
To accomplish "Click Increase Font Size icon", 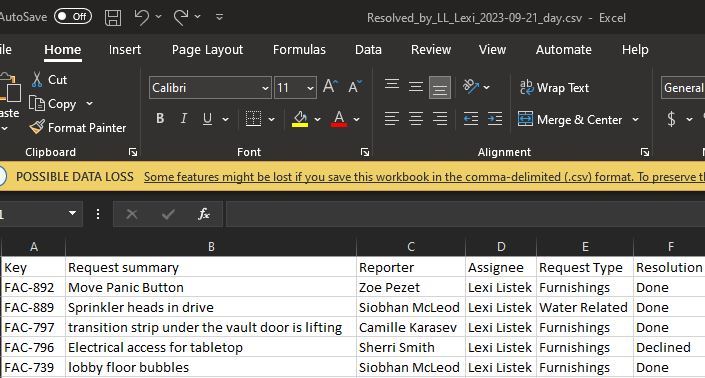I will pos(330,86).
